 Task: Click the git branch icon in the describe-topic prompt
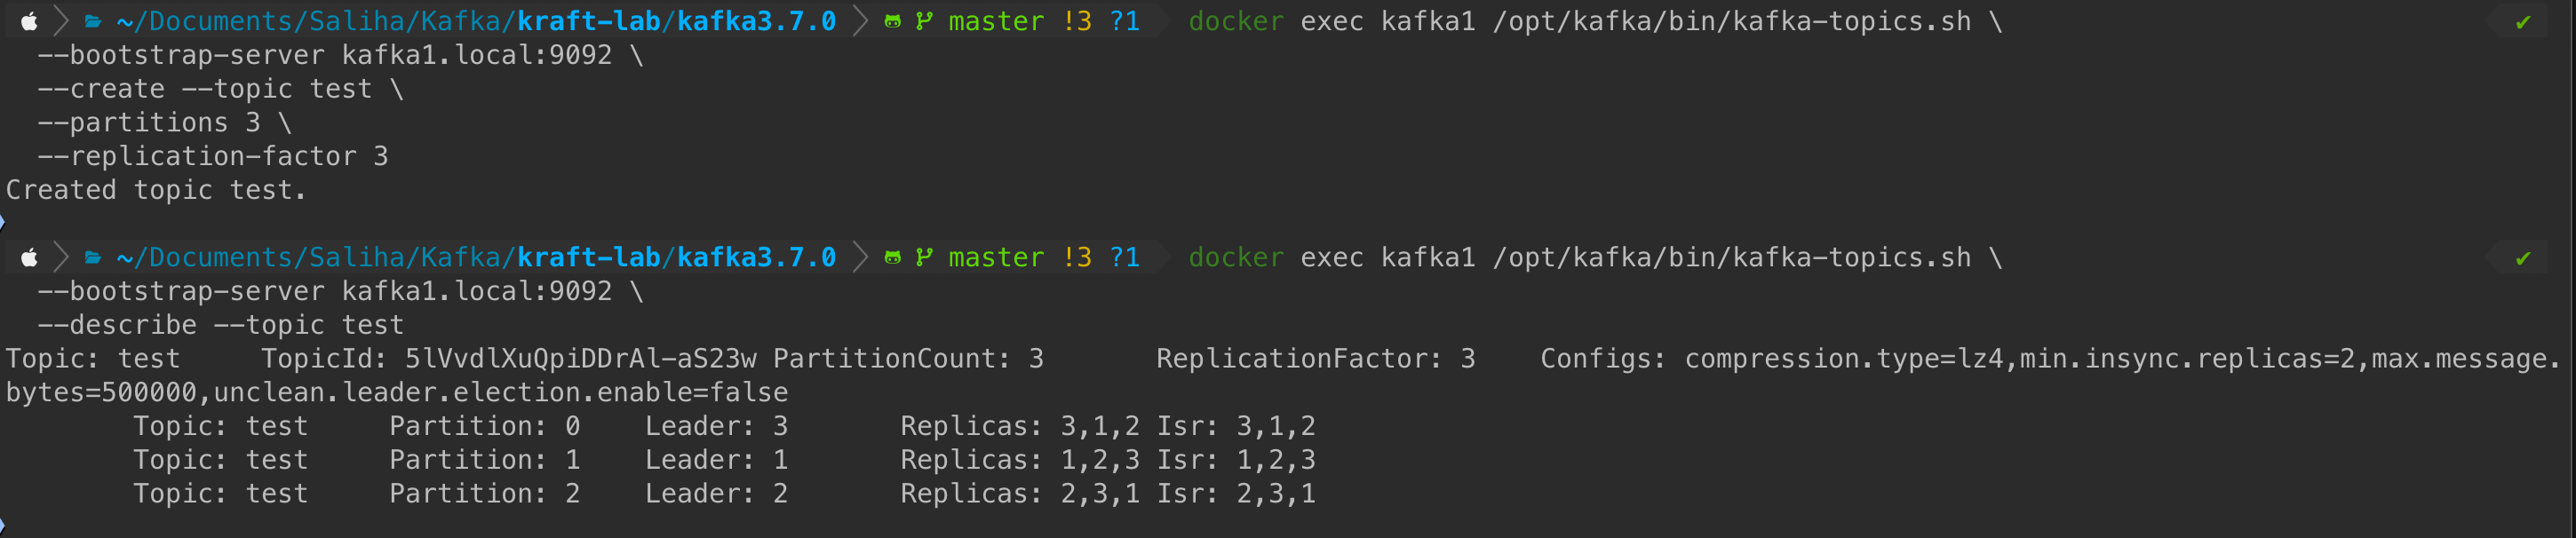(x=924, y=258)
